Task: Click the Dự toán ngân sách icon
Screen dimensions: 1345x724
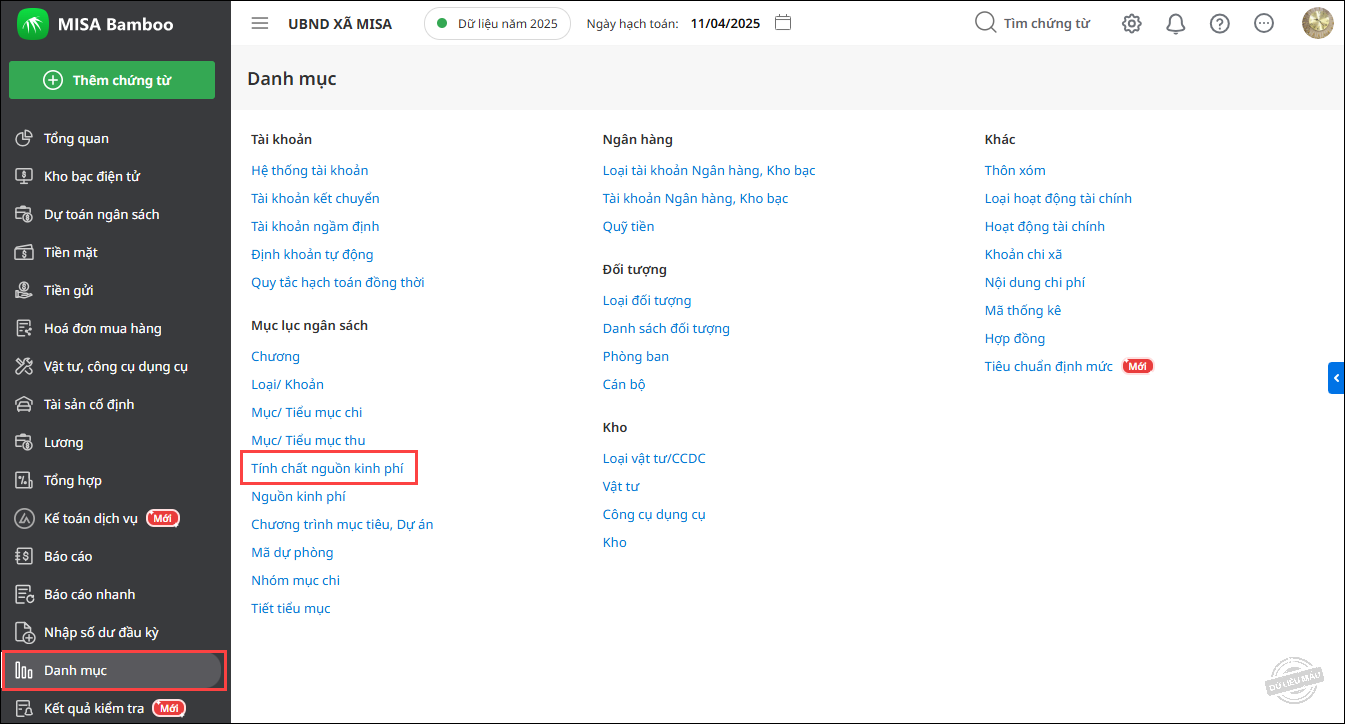Action: tap(26, 214)
